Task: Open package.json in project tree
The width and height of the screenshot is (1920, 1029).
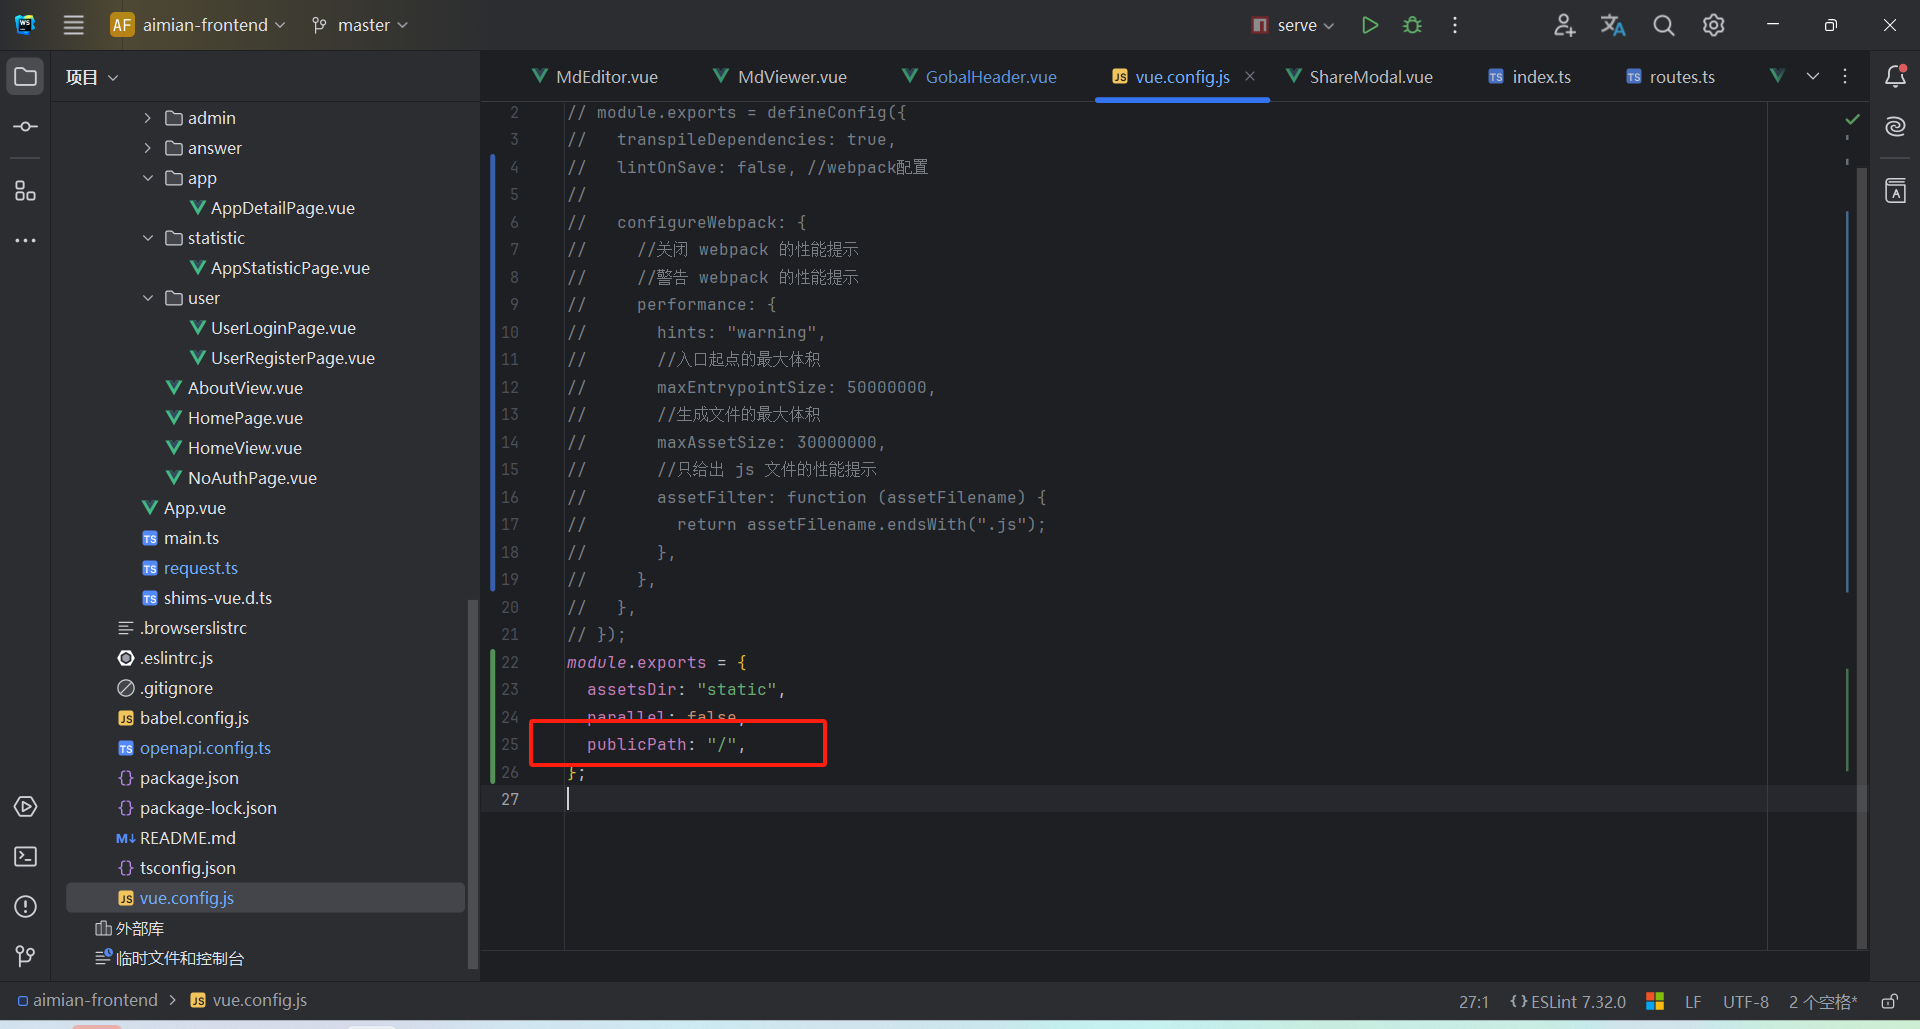Action: click(x=189, y=778)
